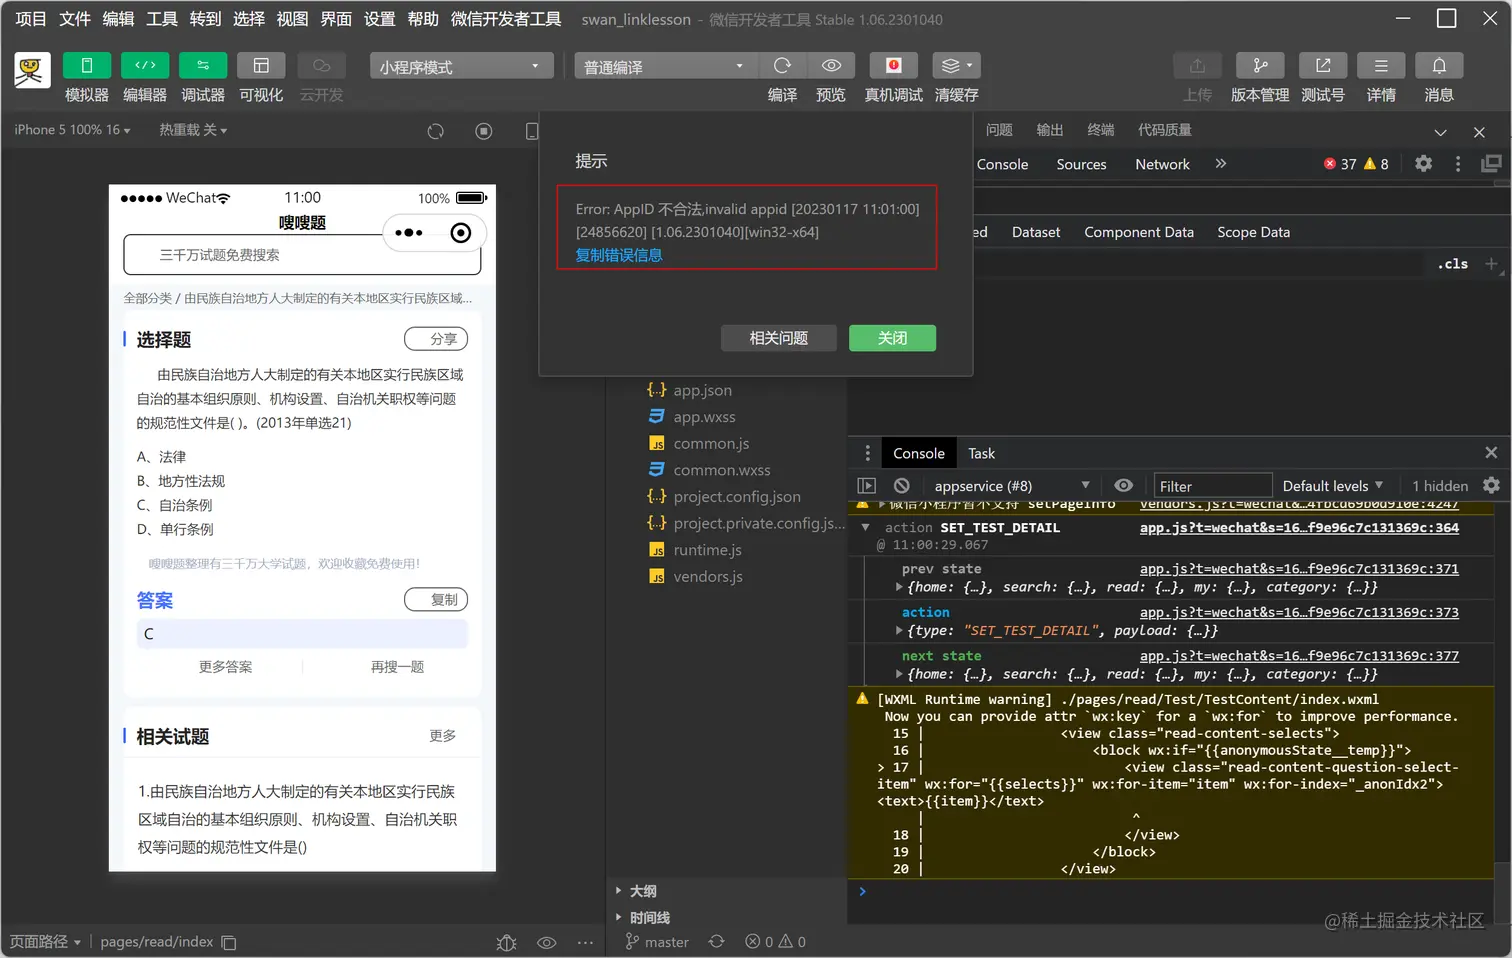Click the master git branch indicator

tap(657, 942)
